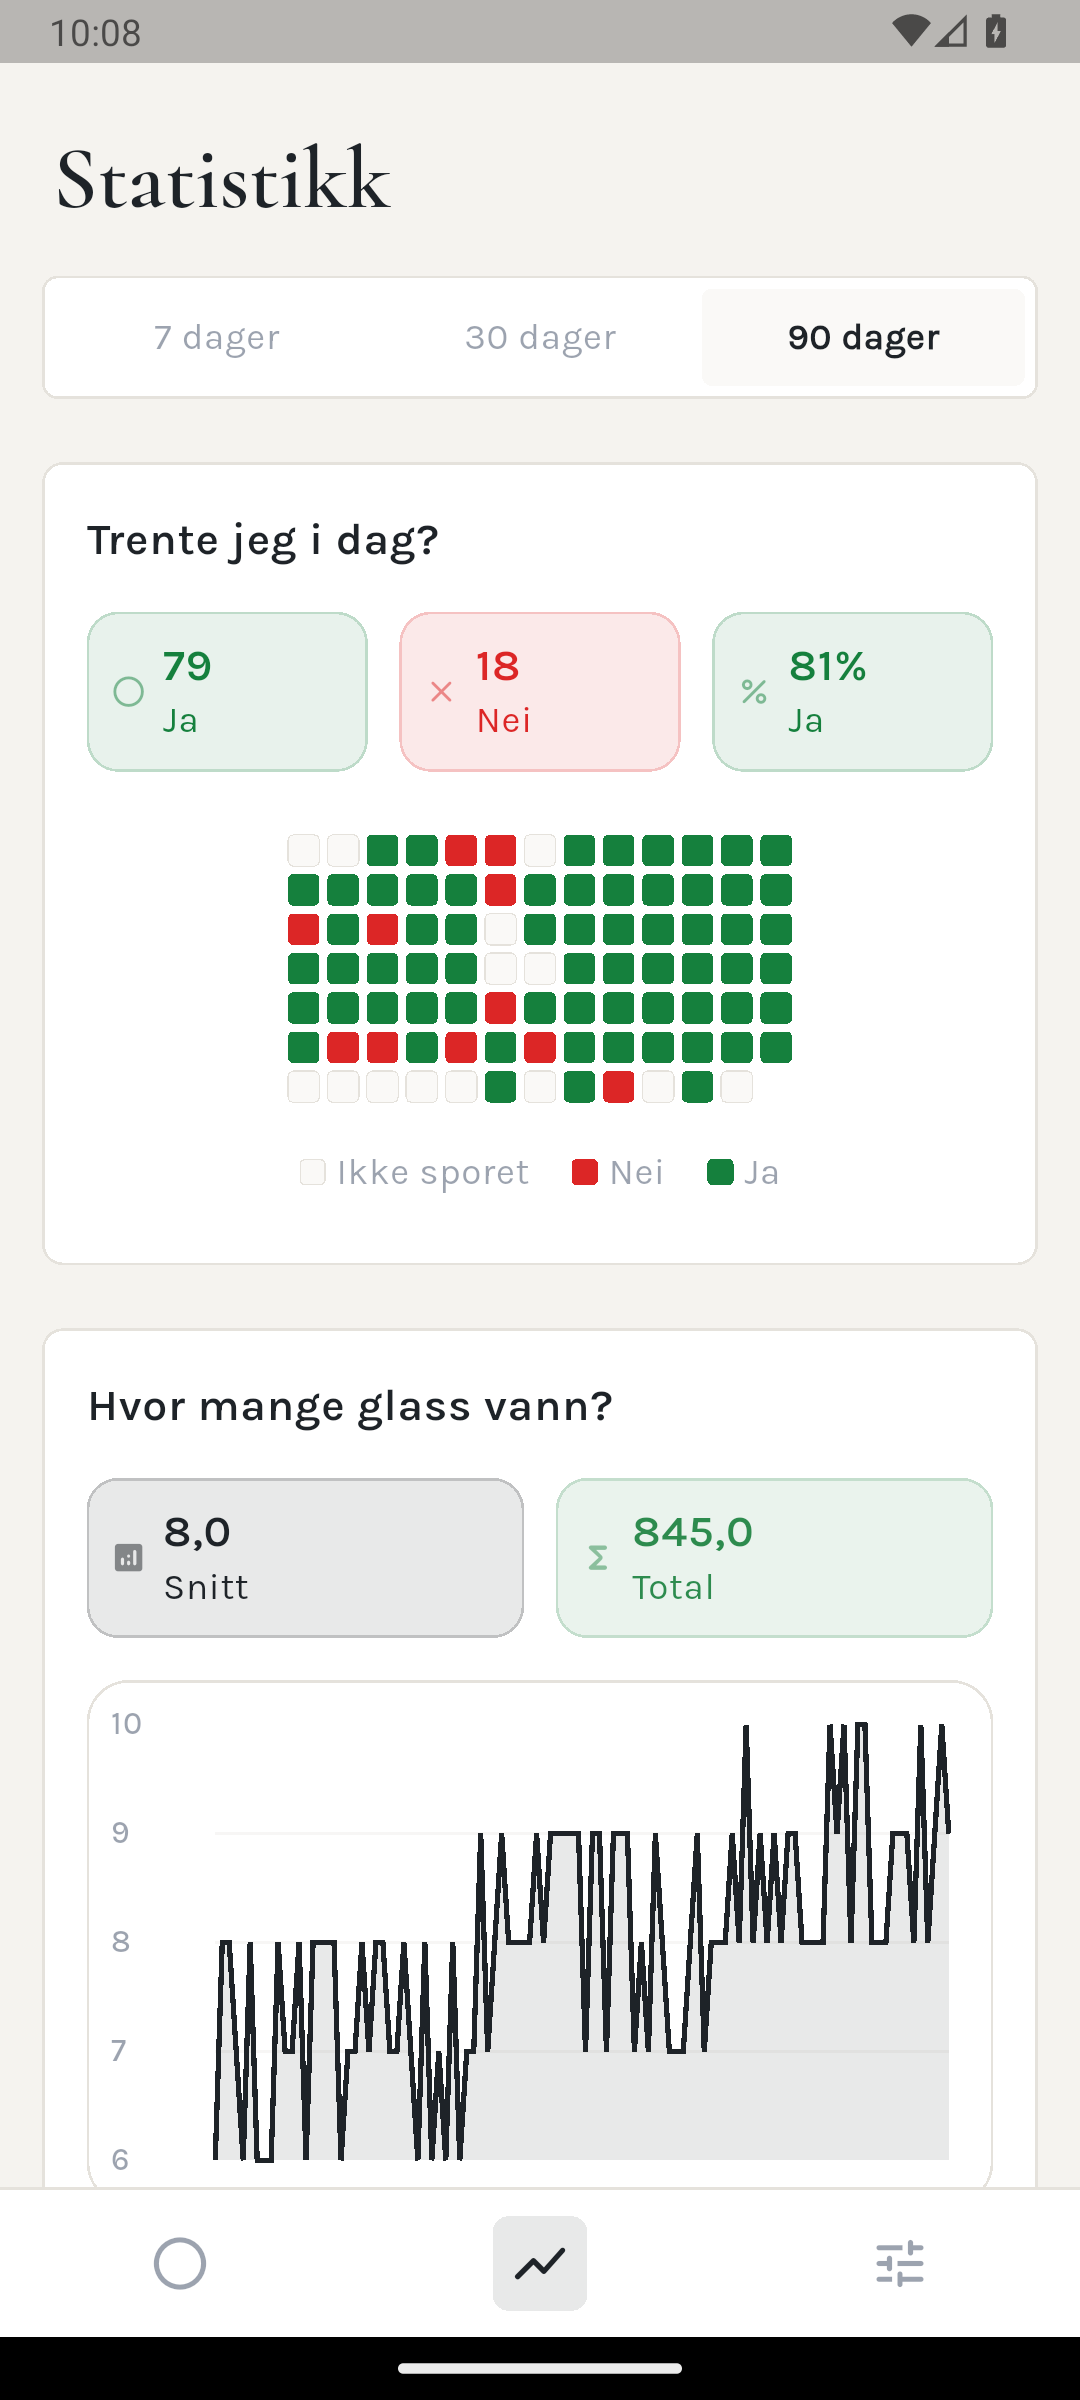Click the green Ja legend swatch
The width and height of the screenshot is (1080, 2400).
pyautogui.click(x=720, y=1172)
